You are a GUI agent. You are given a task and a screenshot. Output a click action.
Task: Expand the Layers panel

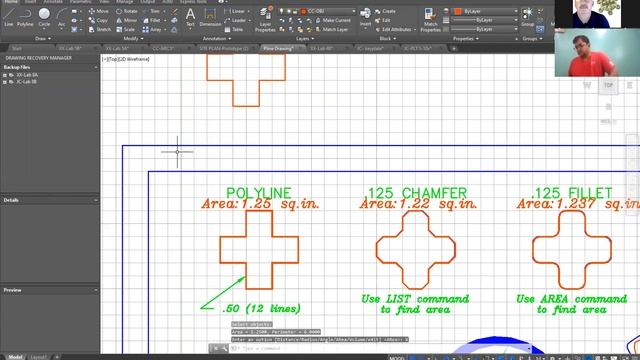305,38
